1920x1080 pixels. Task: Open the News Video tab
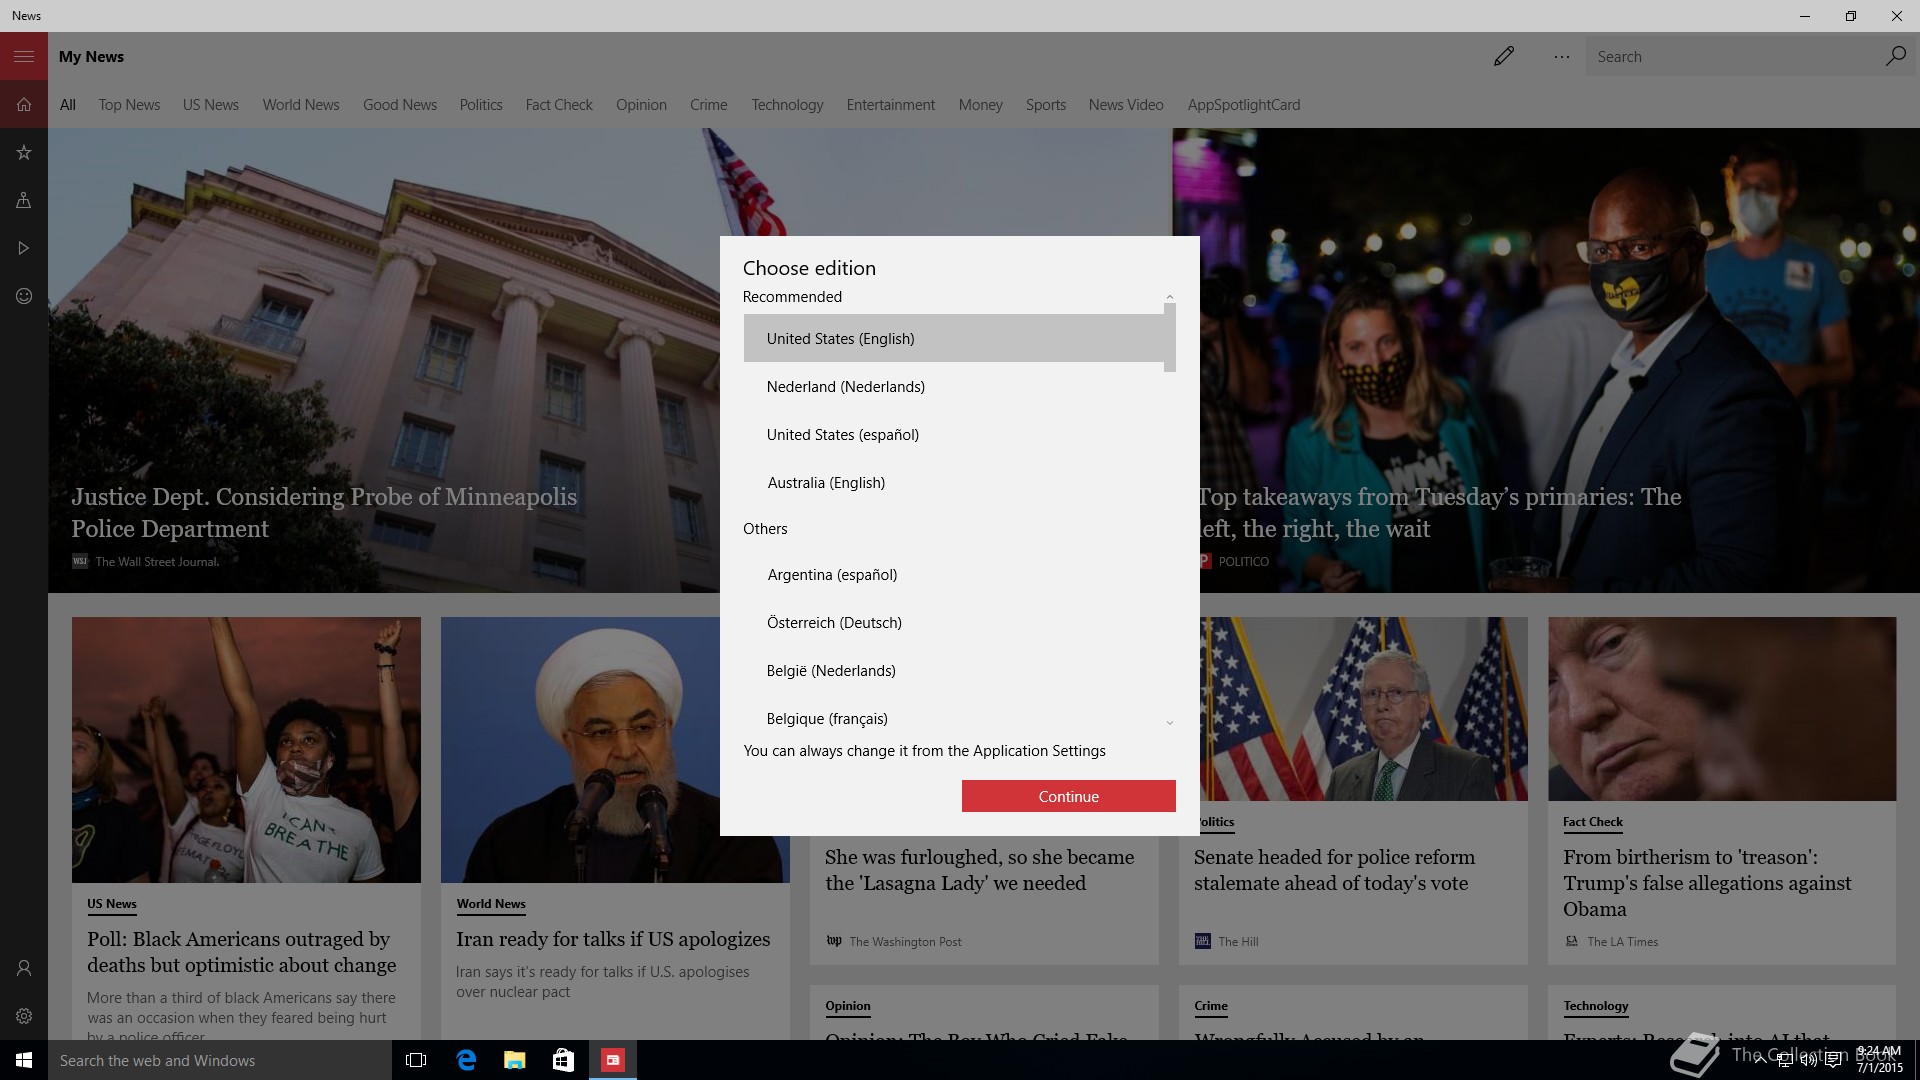[x=1125, y=105]
